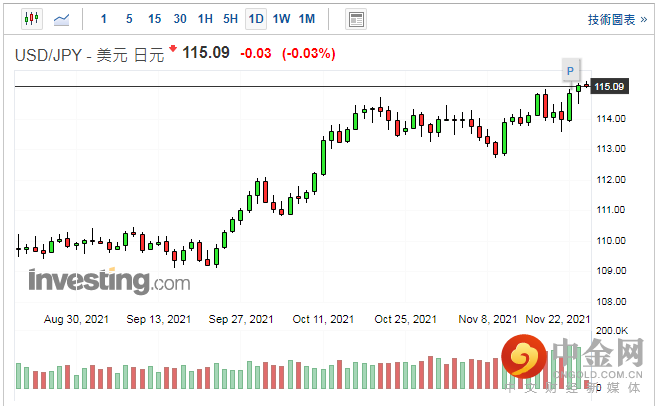Click the red down arrow by USD/JPY
The image size is (658, 406).
(x=173, y=48)
